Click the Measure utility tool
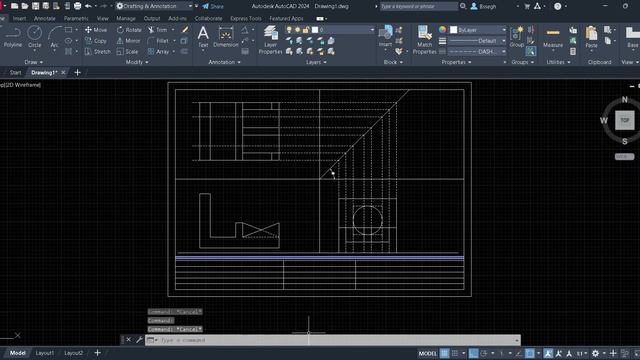Image resolution: width=640 pixels, height=360 pixels. [553, 37]
